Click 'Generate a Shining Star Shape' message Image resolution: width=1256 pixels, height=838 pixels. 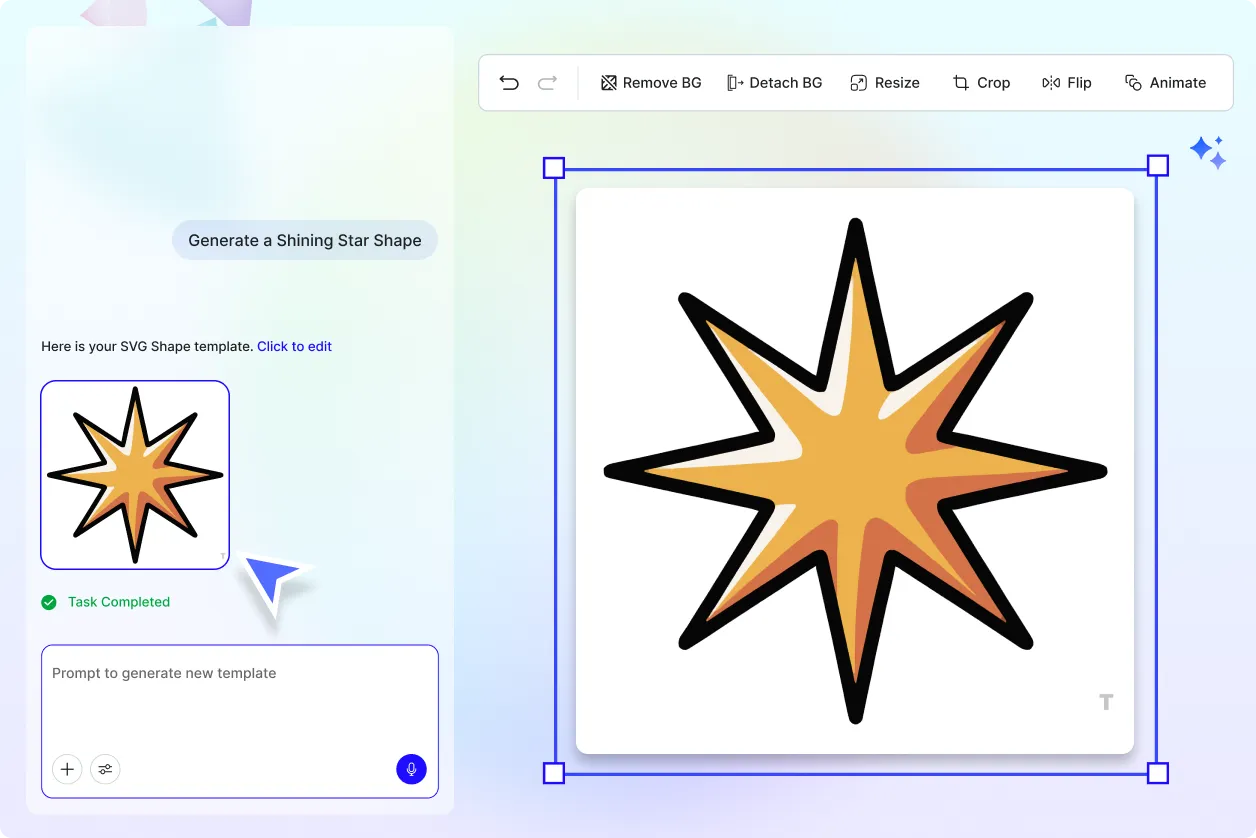(305, 240)
